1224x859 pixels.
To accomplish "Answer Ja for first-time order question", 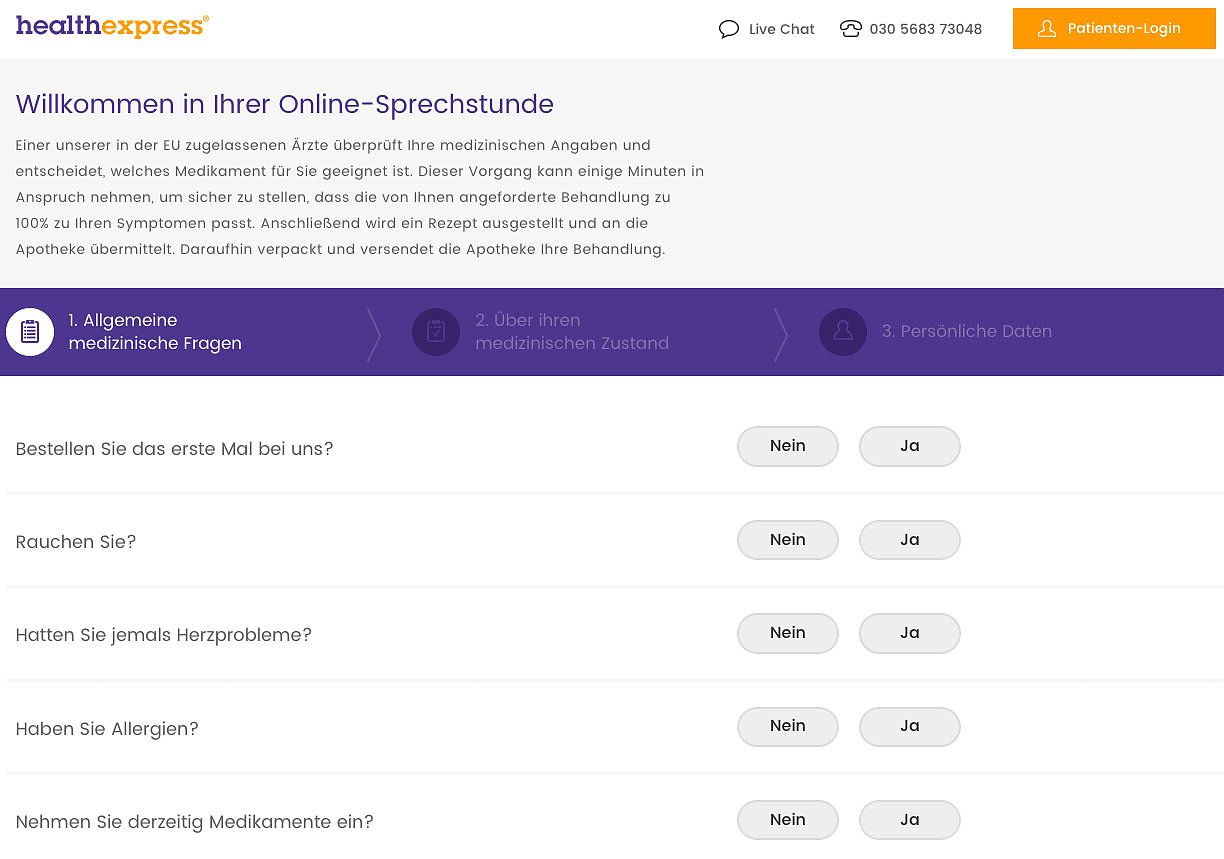I will [909, 446].
